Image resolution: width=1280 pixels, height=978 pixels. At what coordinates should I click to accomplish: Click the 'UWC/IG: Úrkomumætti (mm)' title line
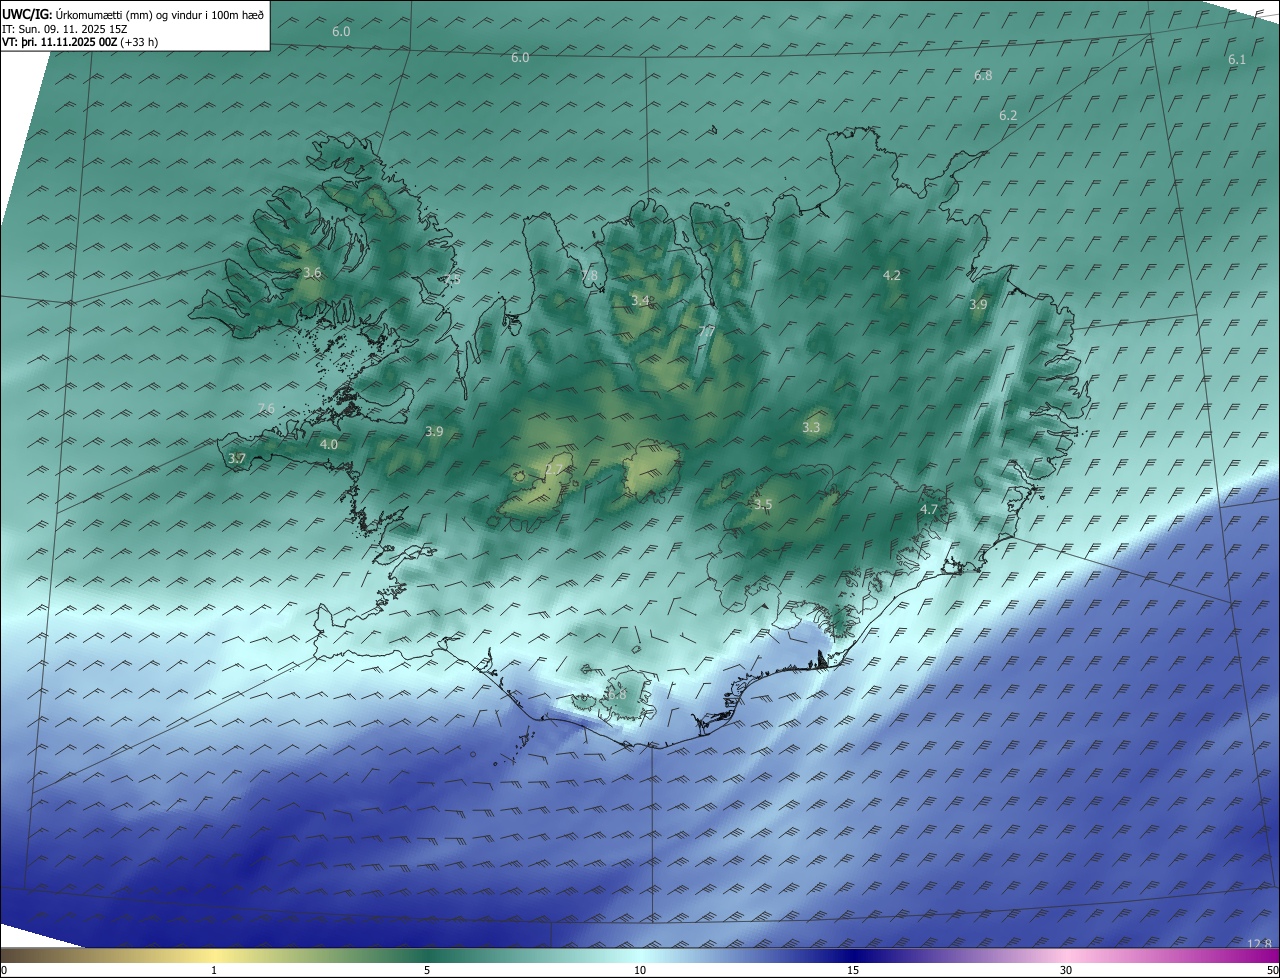click(133, 14)
